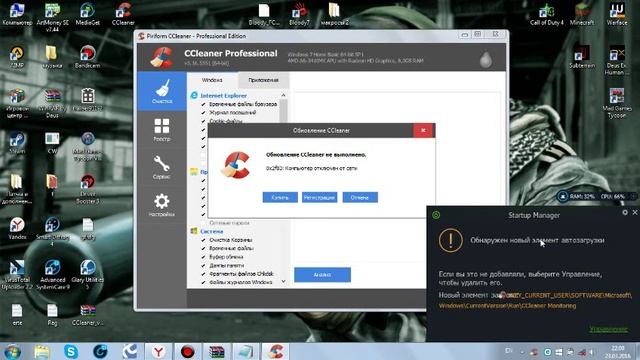This screenshot has width=640, height=360.
Task: Open Driver Booster 3 desktop shortcut
Action: (87, 189)
